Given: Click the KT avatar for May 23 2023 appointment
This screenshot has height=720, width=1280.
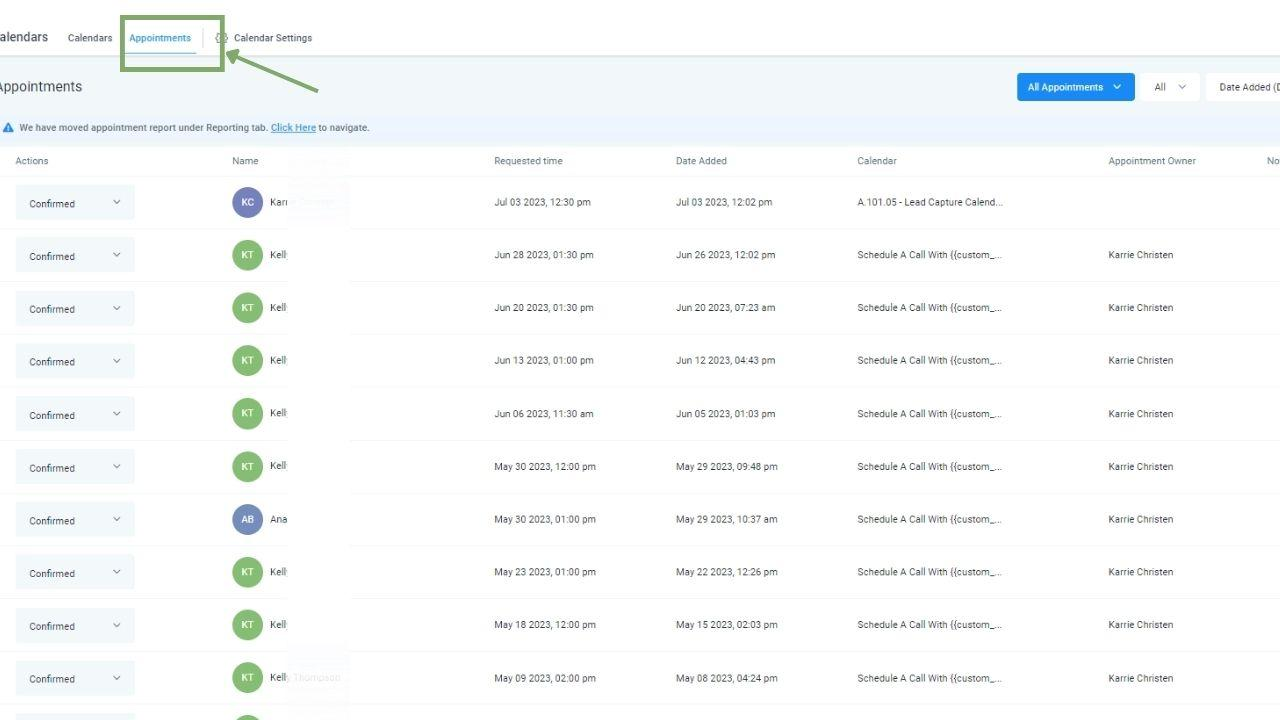Looking at the screenshot, I should (248, 572).
